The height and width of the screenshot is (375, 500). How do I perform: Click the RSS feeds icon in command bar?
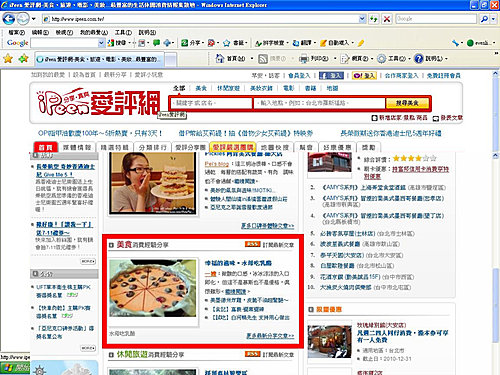[x=263, y=59]
